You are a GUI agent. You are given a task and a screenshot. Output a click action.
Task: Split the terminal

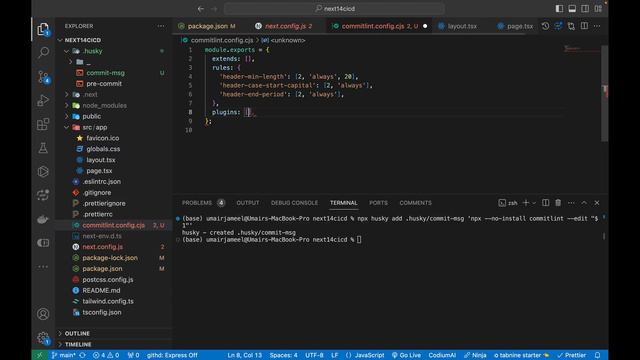(545, 203)
